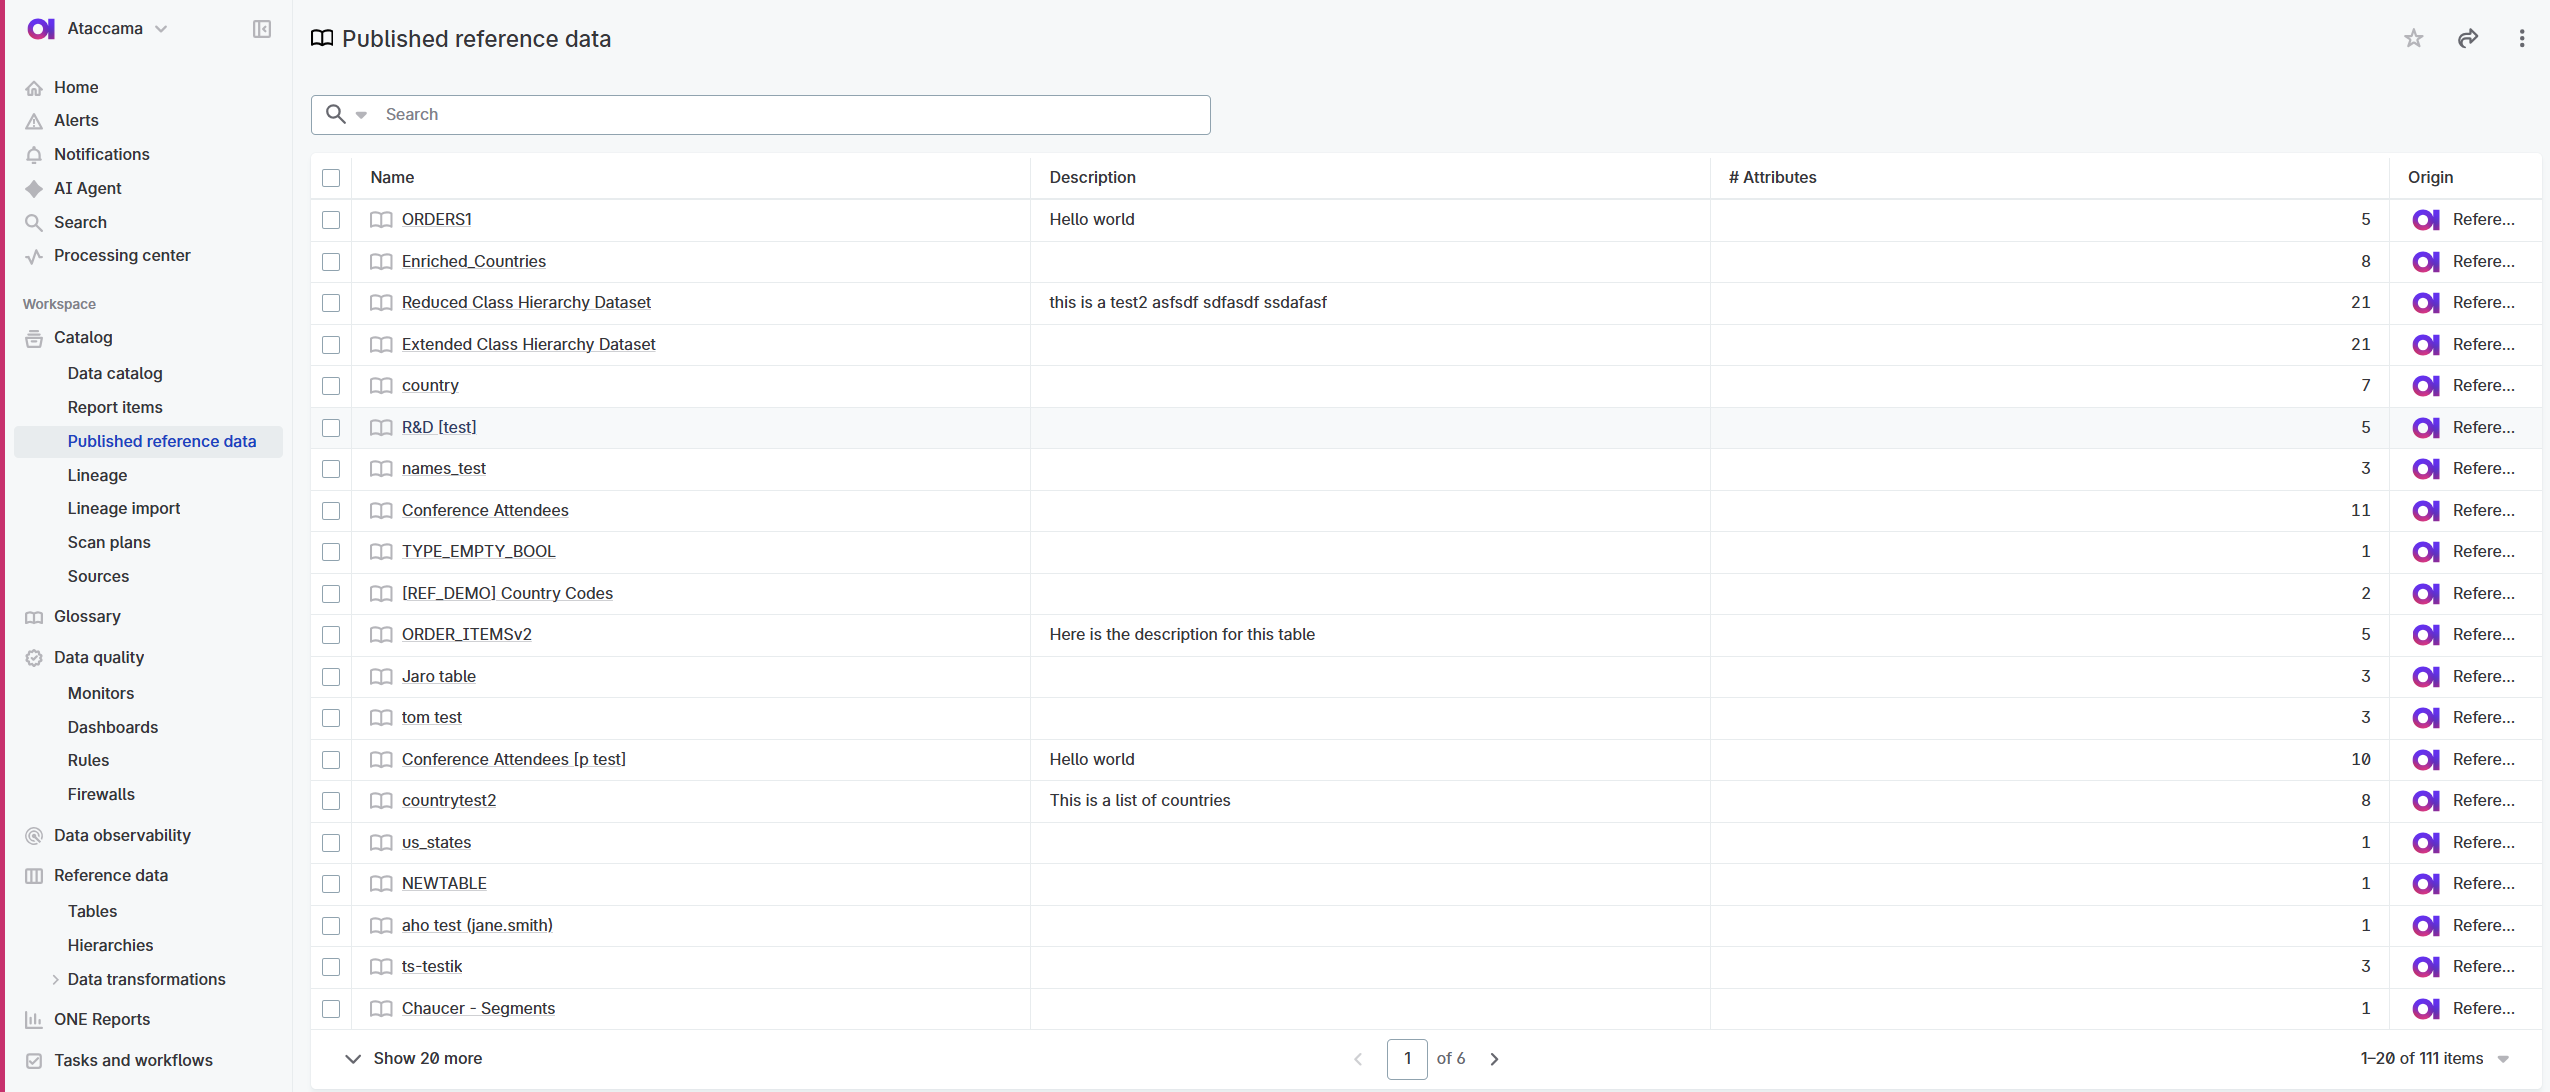
Task: Open the Alerts section
Action: click(76, 120)
